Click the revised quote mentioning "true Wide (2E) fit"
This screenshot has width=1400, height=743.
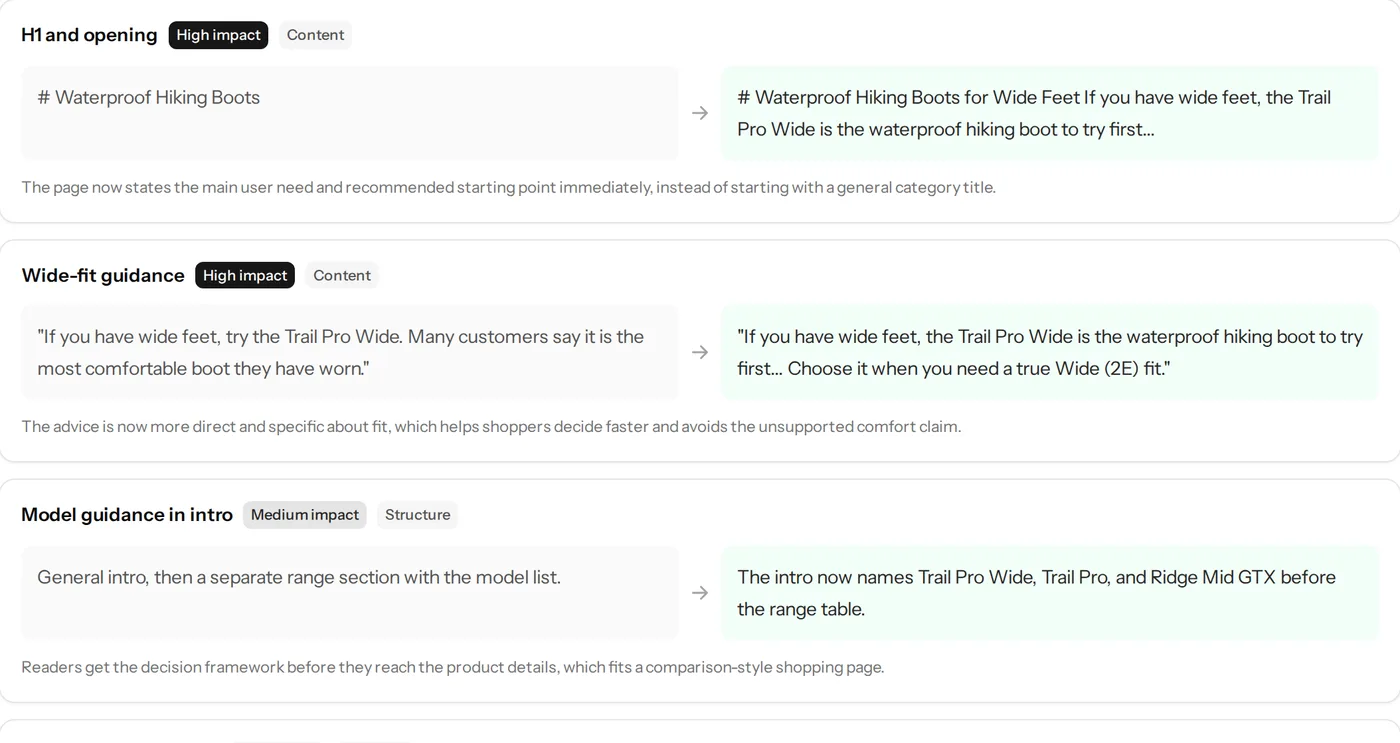[1050, 352]
